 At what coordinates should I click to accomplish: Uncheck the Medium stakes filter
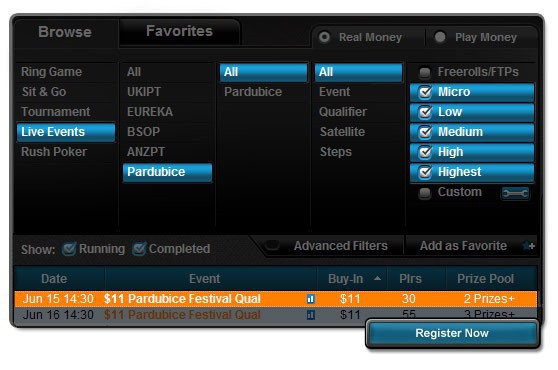click(x=425, y=132)
